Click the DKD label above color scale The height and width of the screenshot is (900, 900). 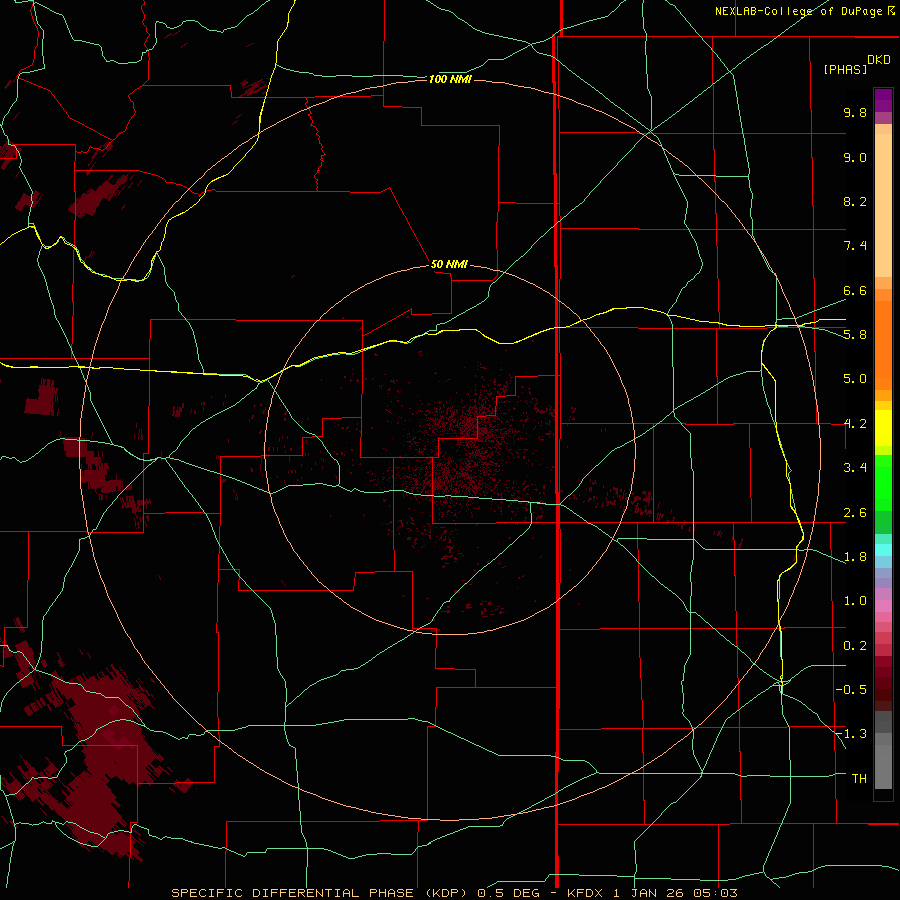[x=879, y=60]
